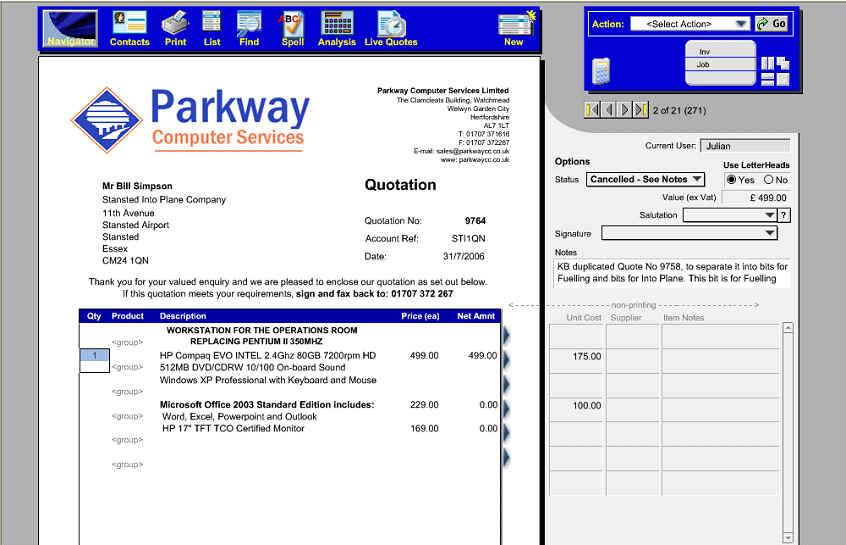Open the Contacts module

[129, 29]
